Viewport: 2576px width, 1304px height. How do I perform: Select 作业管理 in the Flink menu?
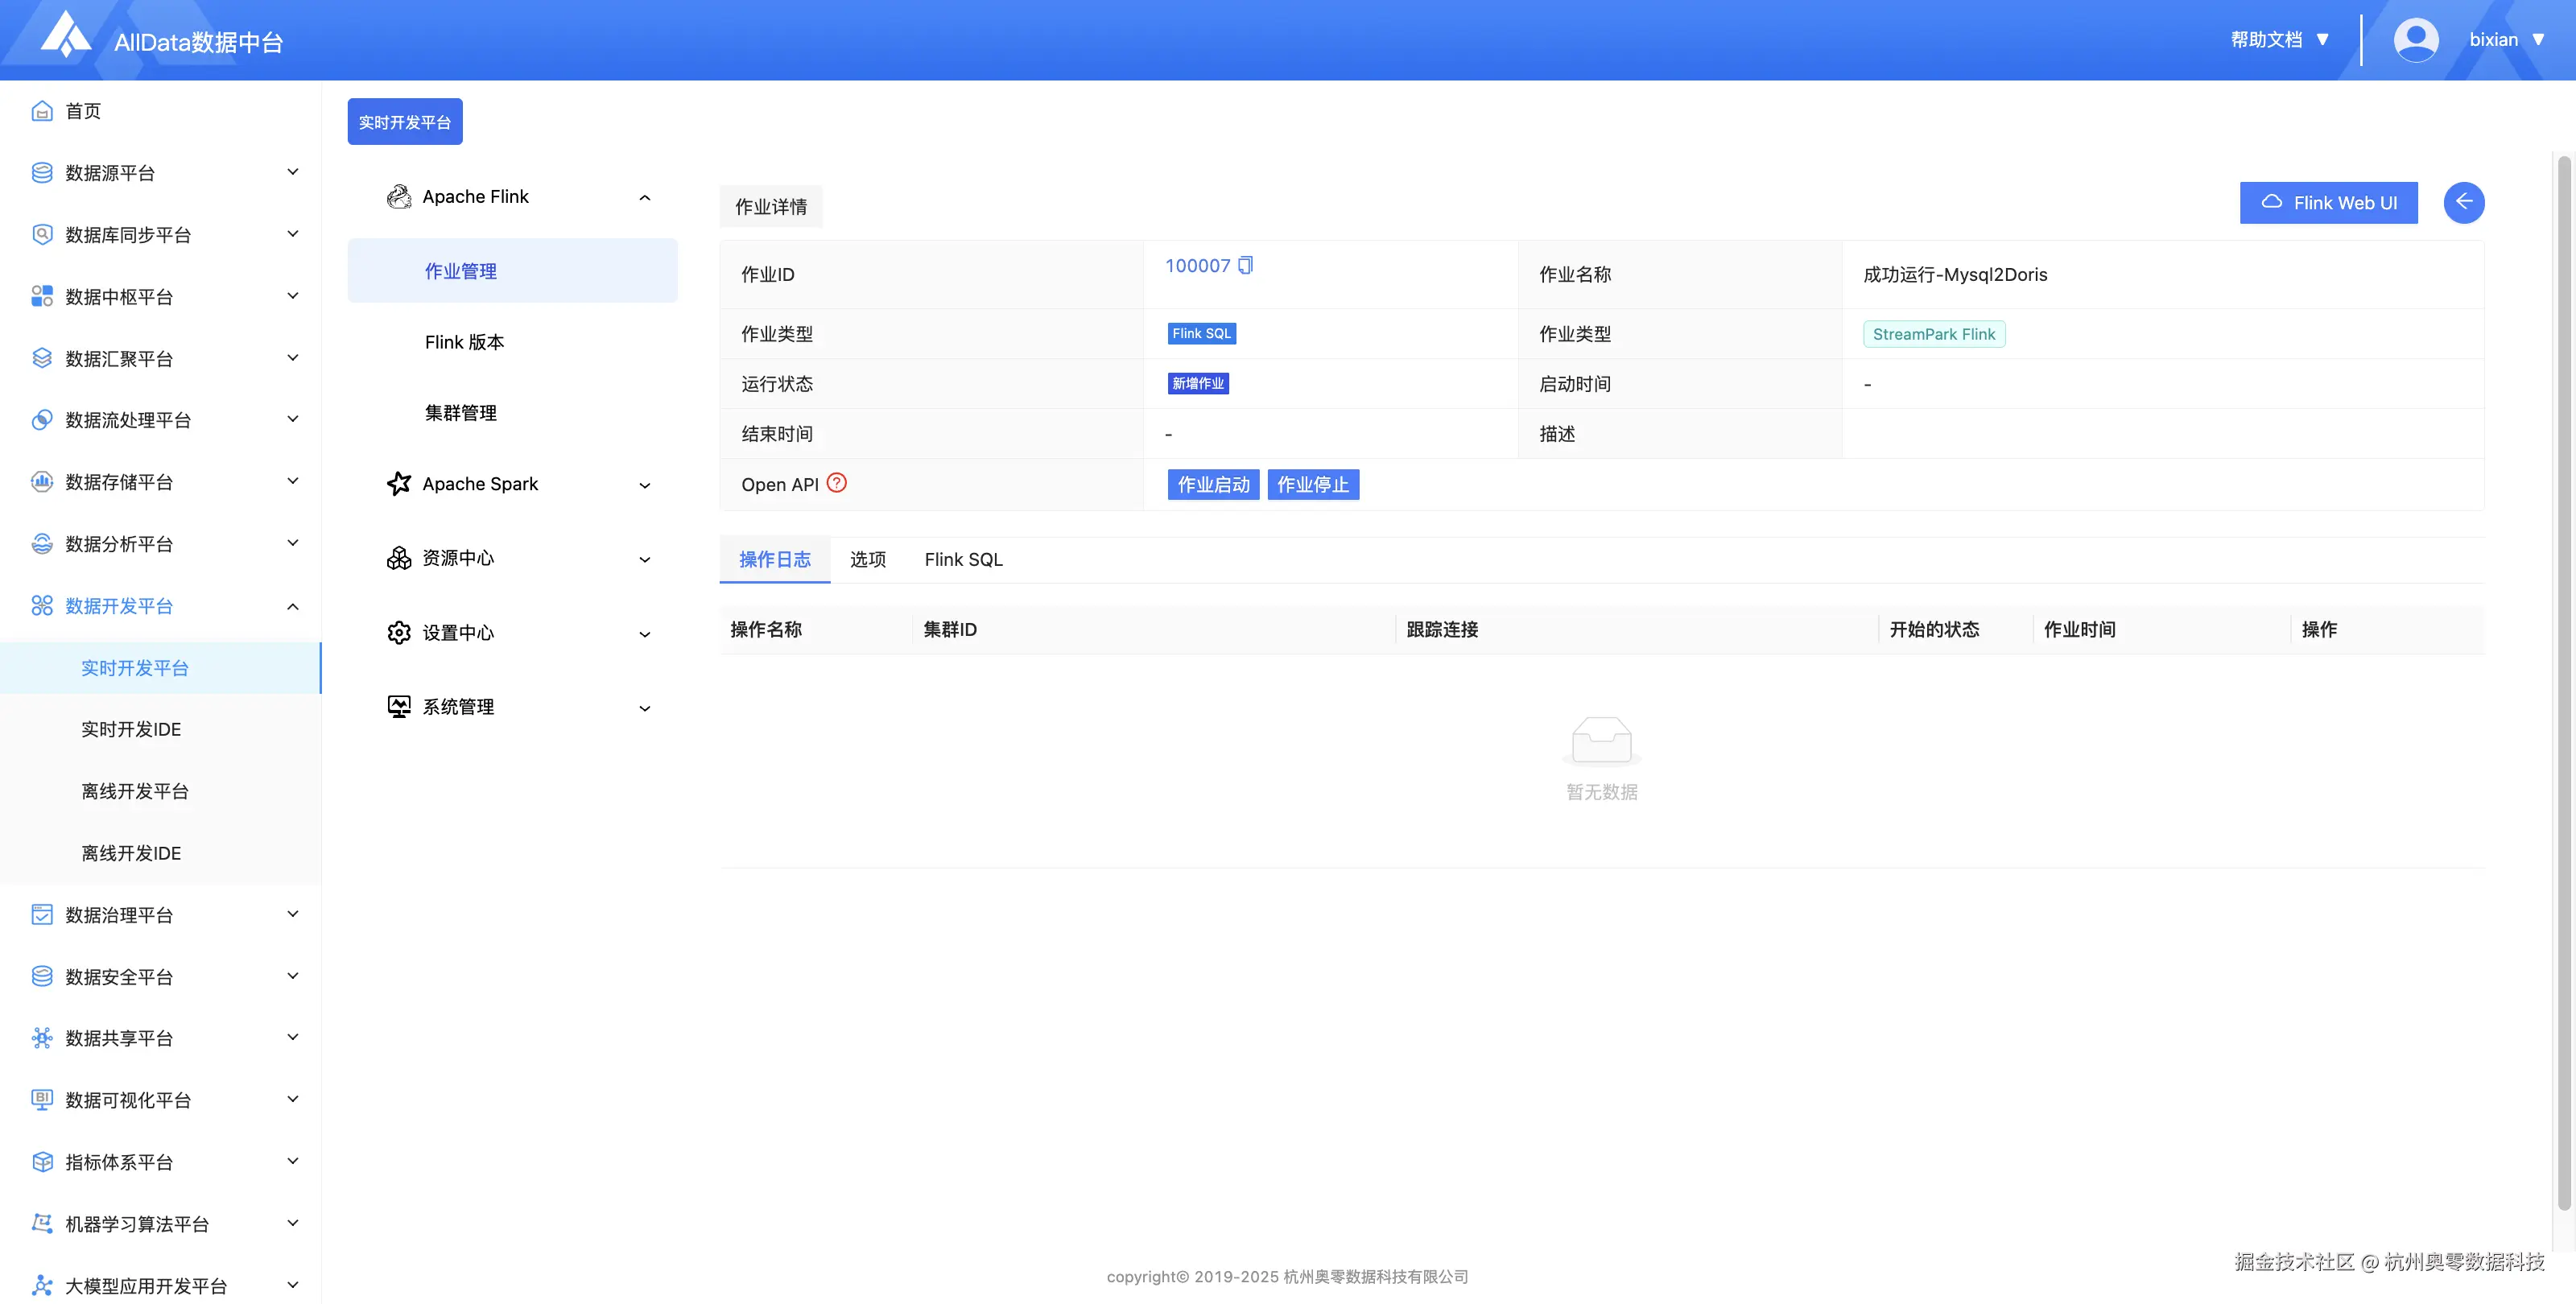[461, 270]
